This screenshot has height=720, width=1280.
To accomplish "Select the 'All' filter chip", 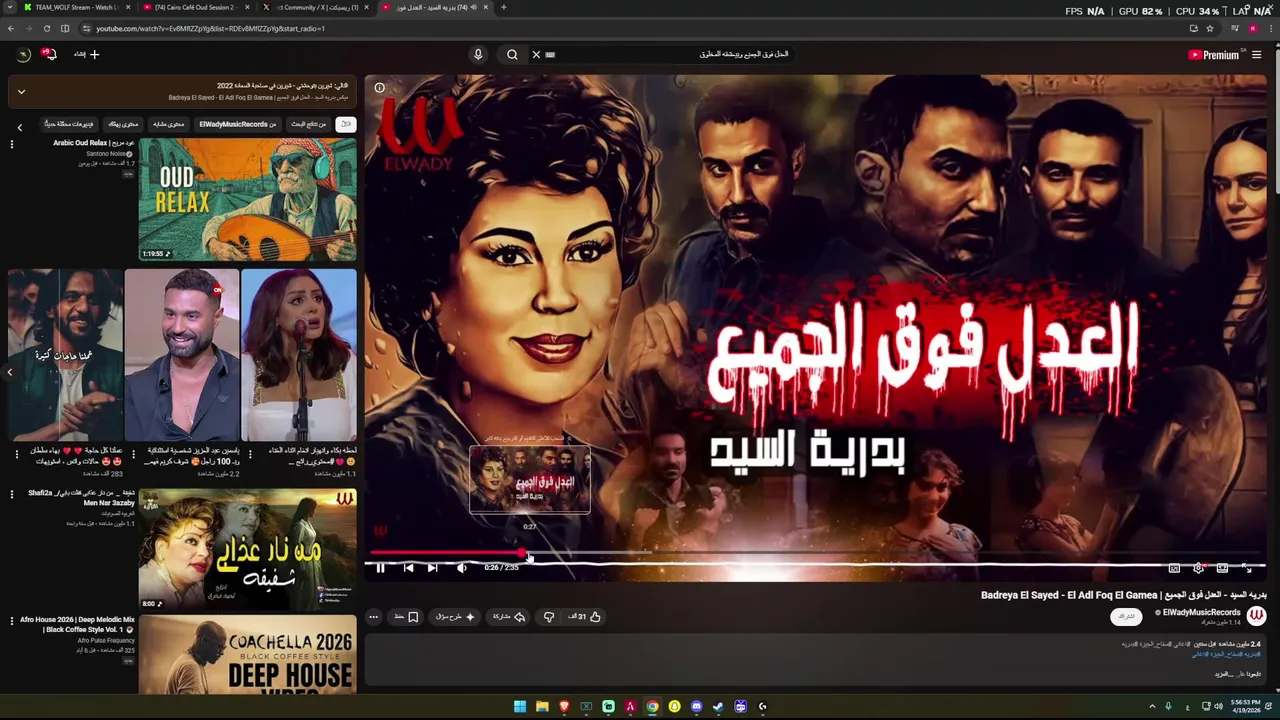I will point(345,124).
